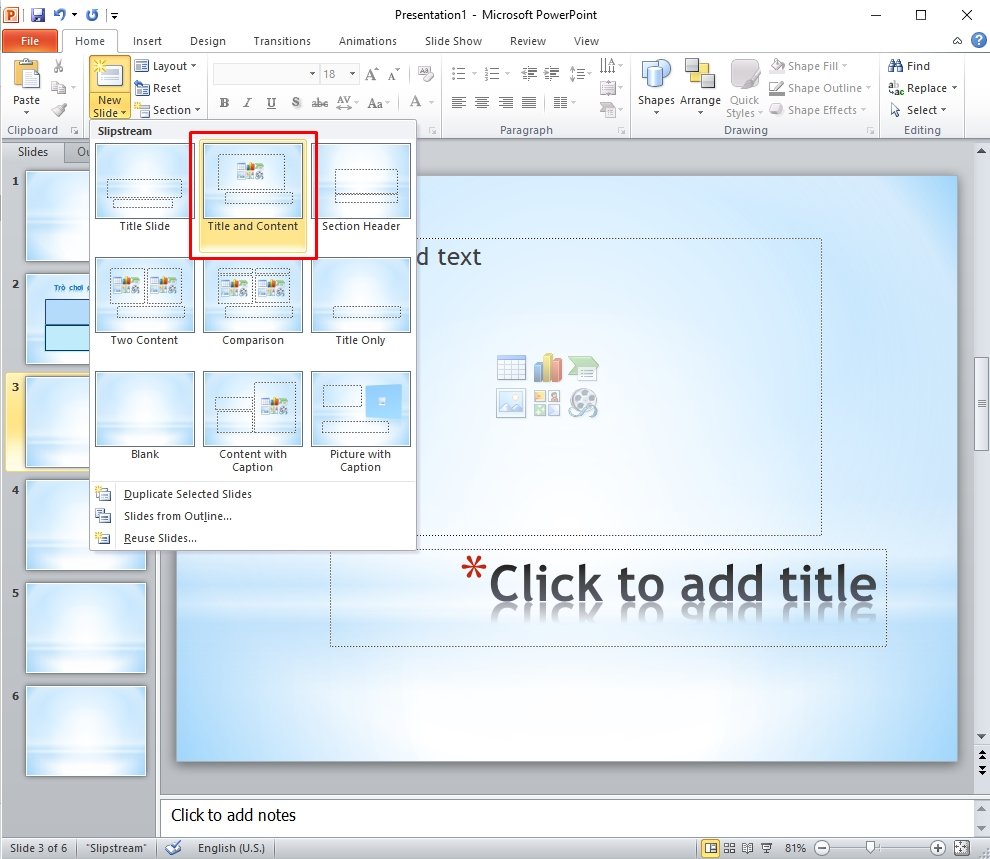Click Increase Font Size icon
Viewport: 990px width, 859px height.
click(x=372, y=74)
